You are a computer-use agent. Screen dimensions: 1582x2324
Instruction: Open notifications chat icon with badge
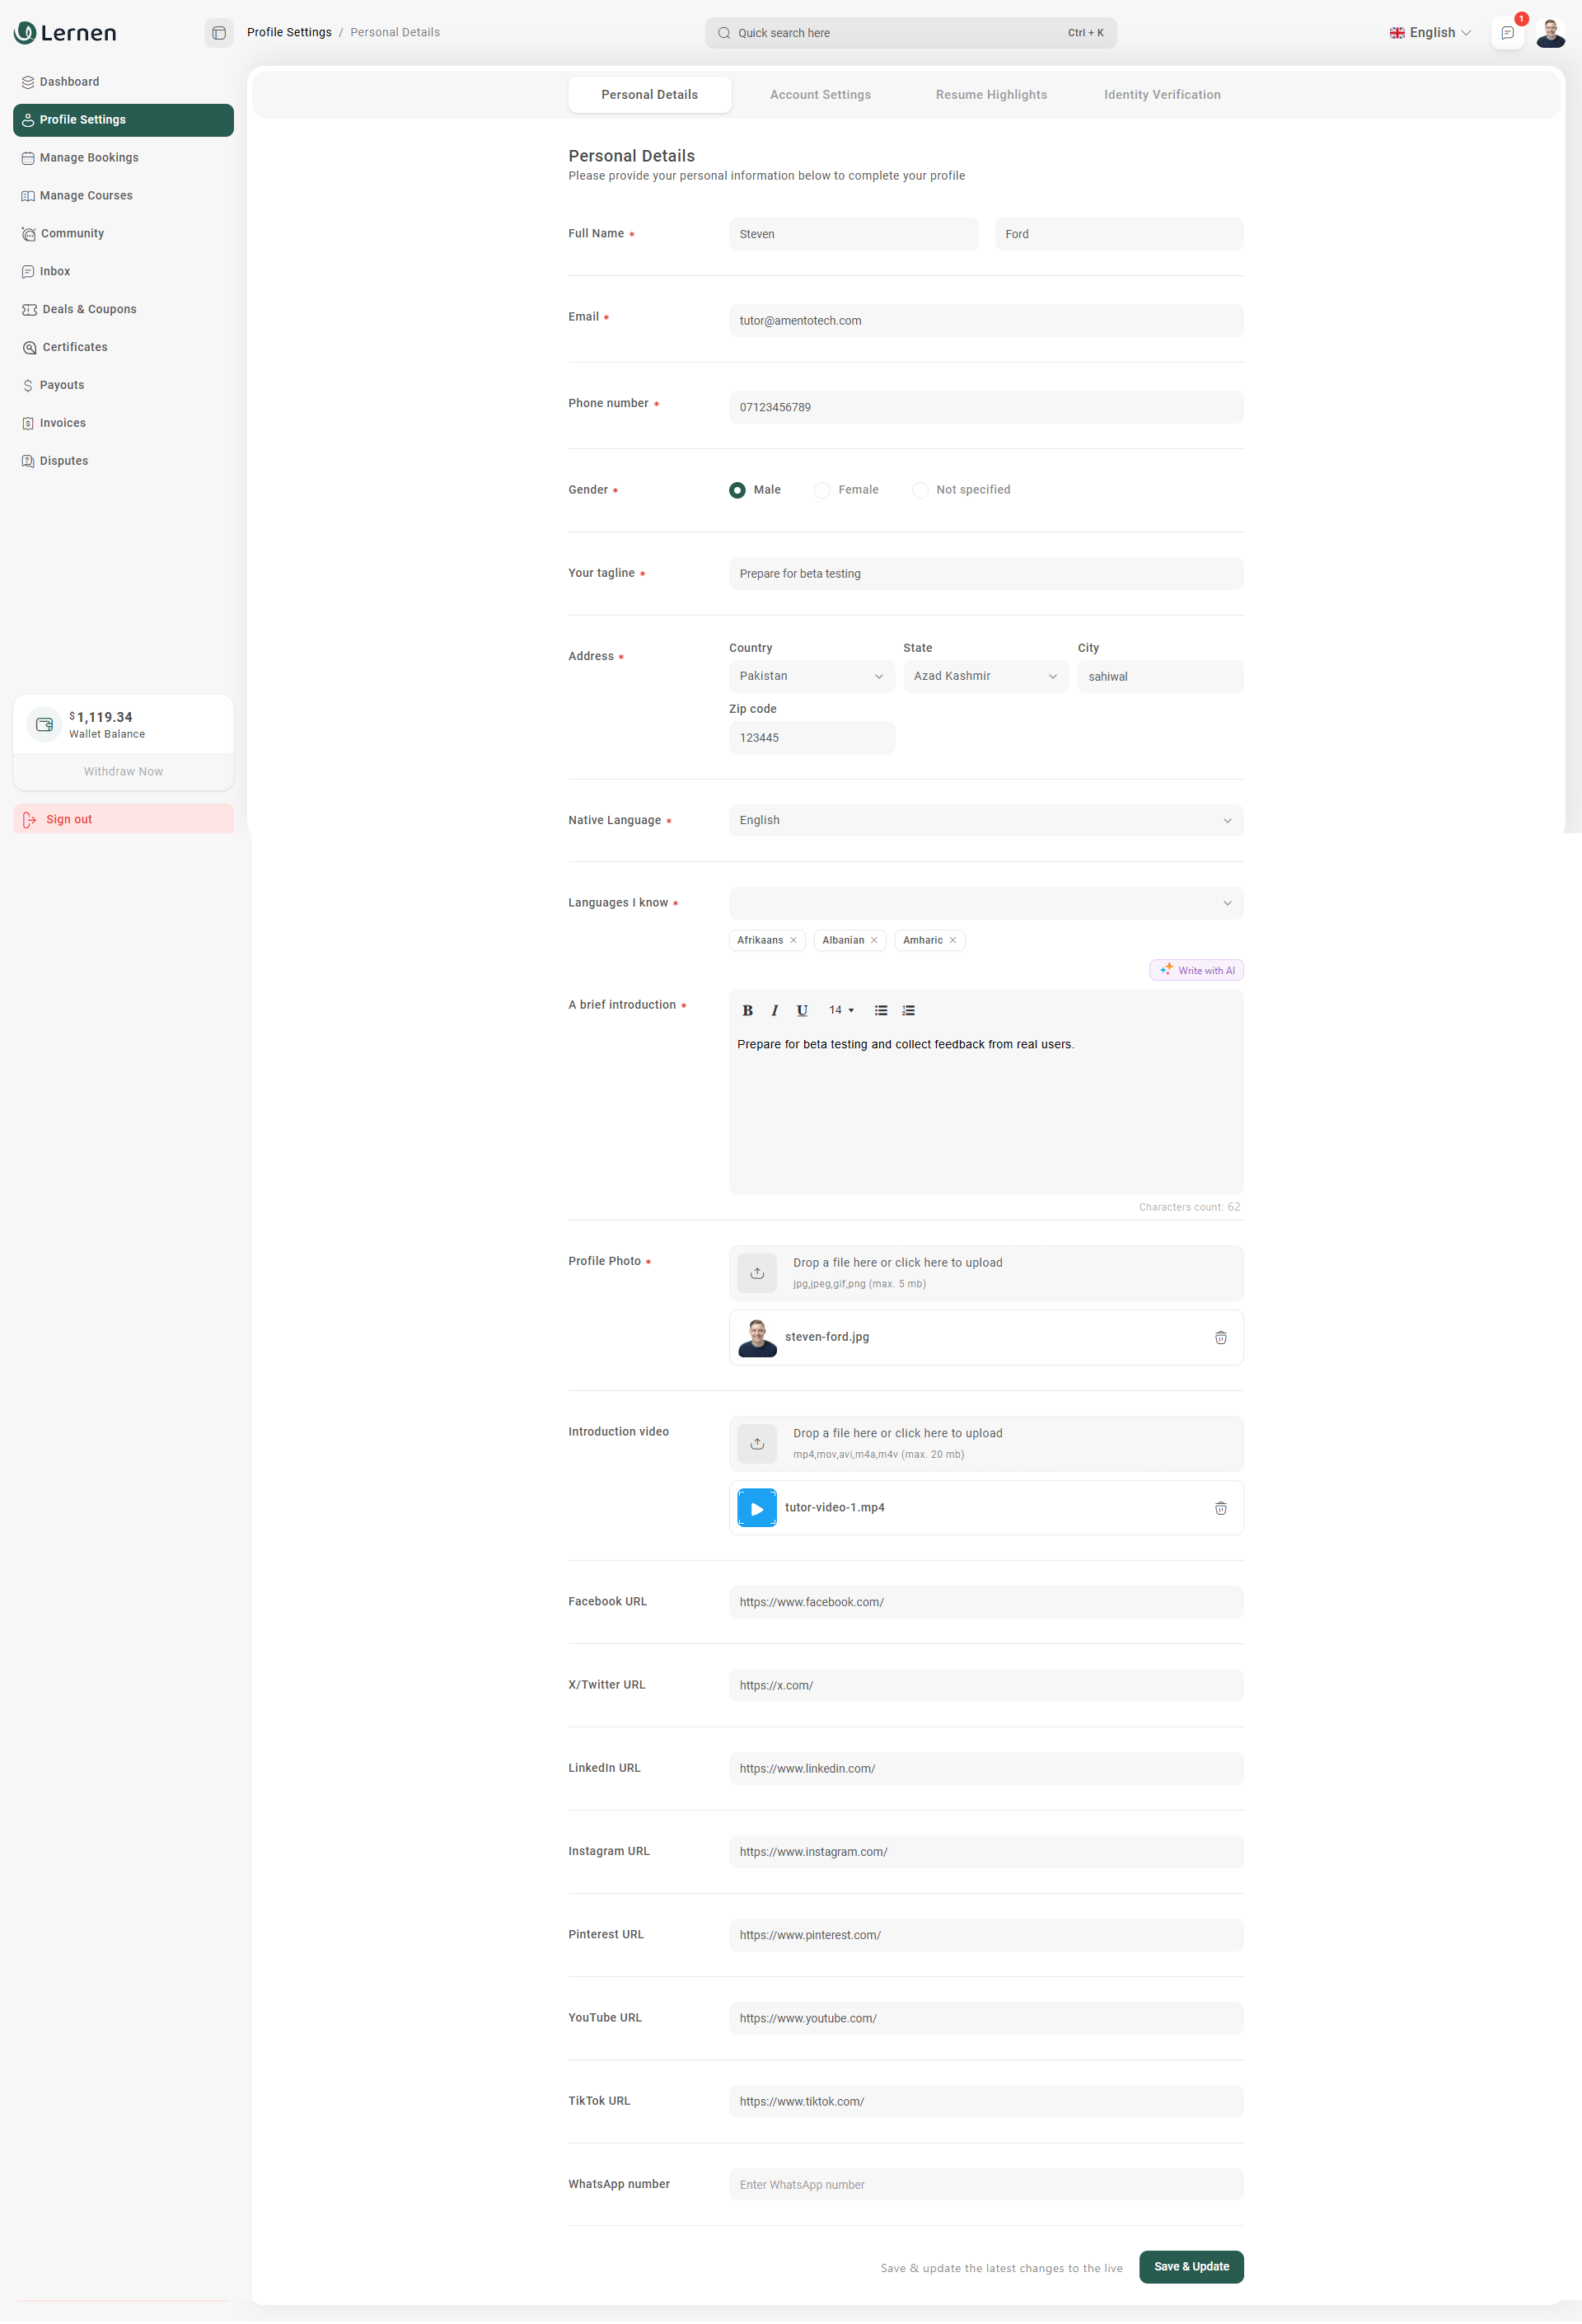(x=1507, y=33)
